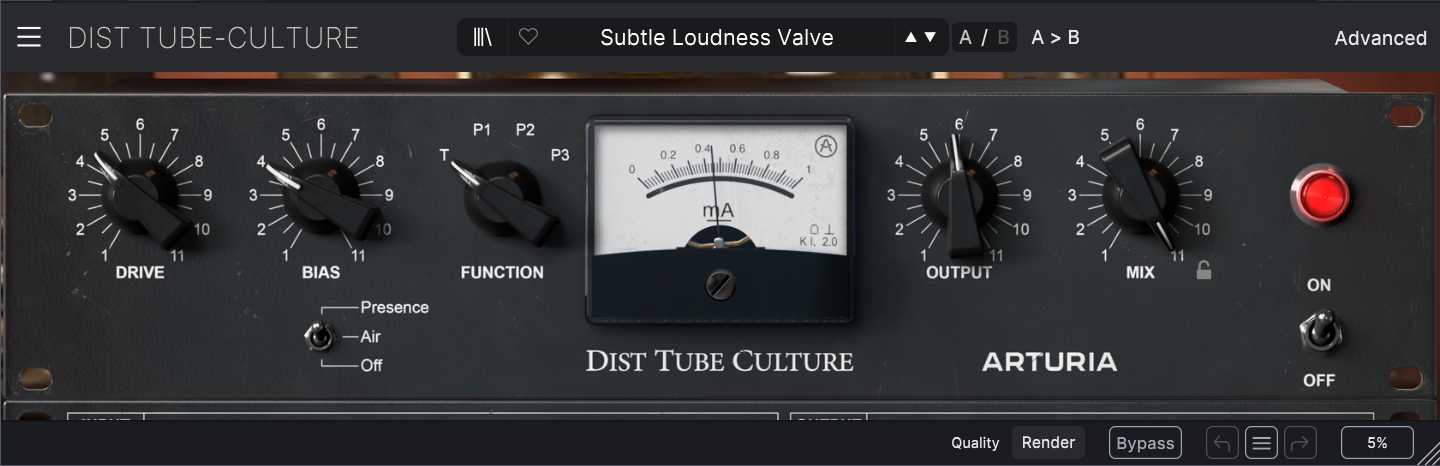Click the ARTURIA logo on the panel
1440x466 pixels.
coord(1050,362)
